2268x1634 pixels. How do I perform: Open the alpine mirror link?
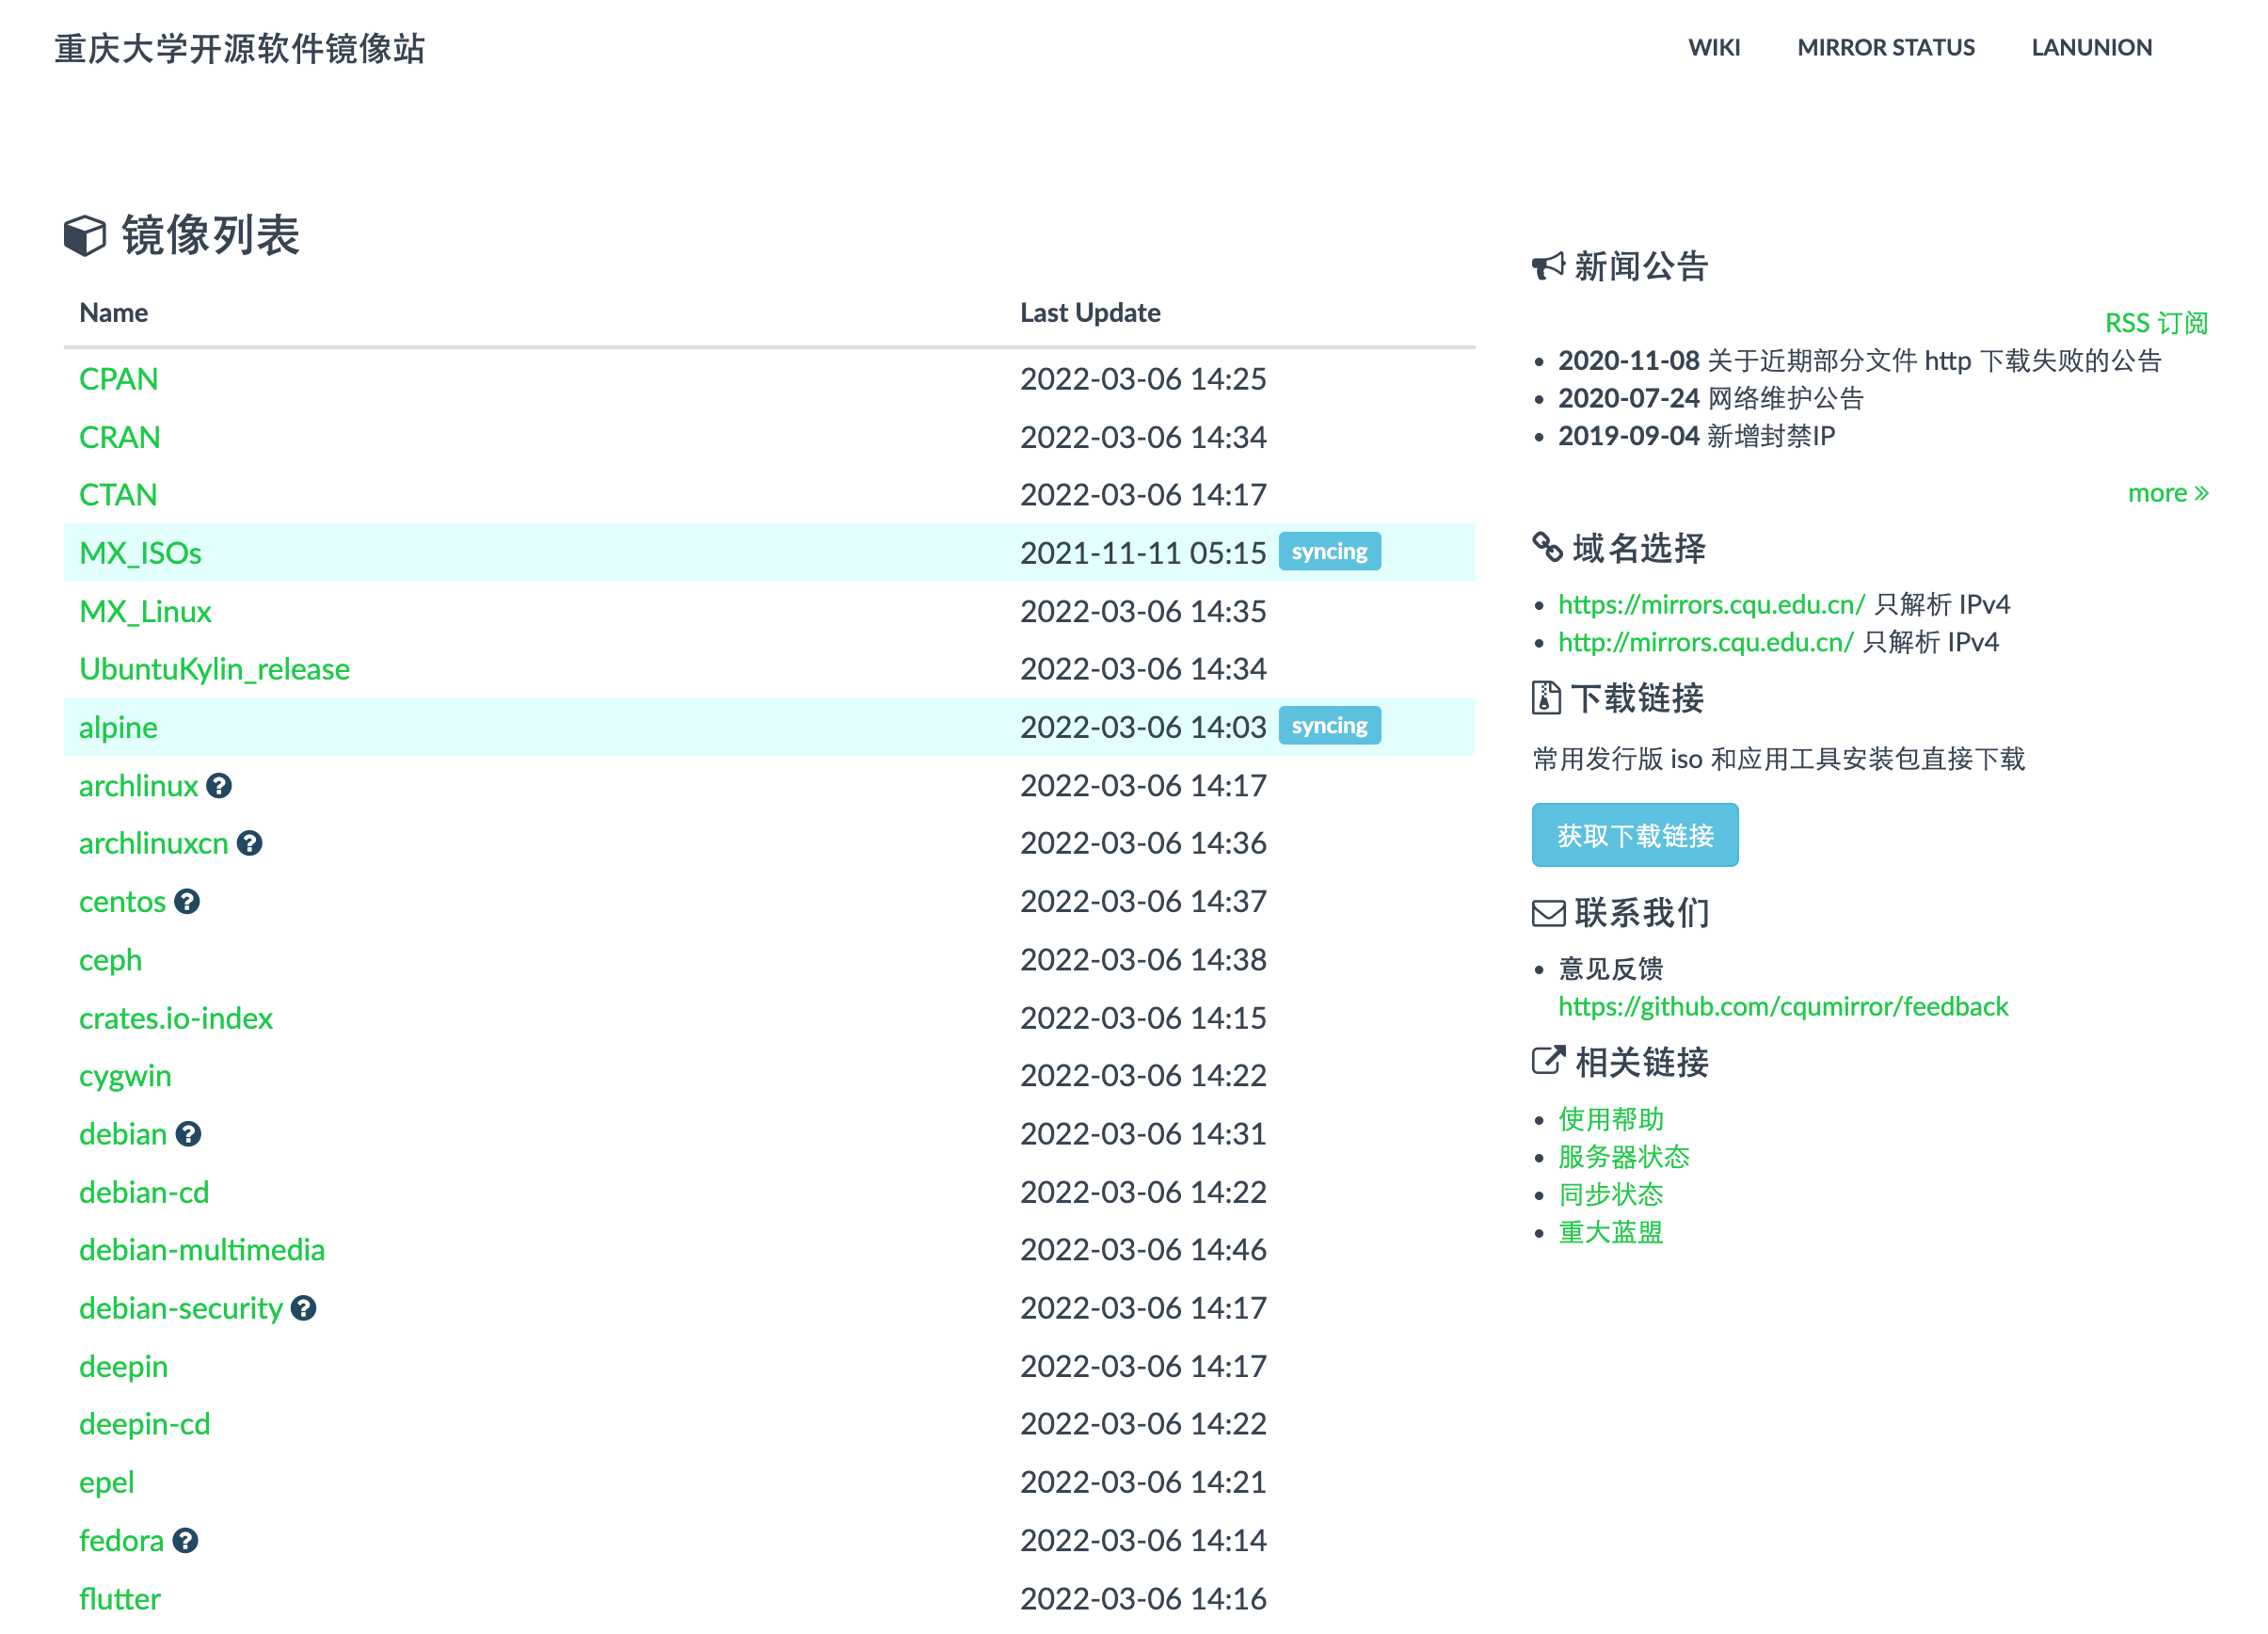[118, 728]
